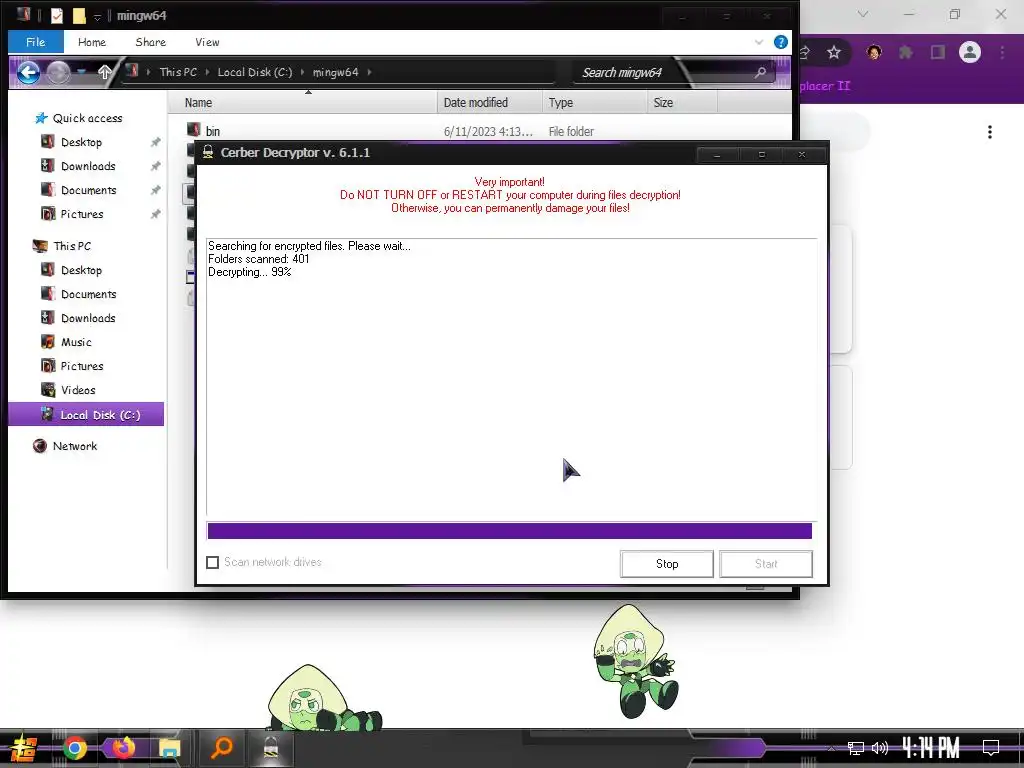This screenshot has height=768, width=1024.
Task: Open Pictures under This PC
Action: click(x=82, y=366)
